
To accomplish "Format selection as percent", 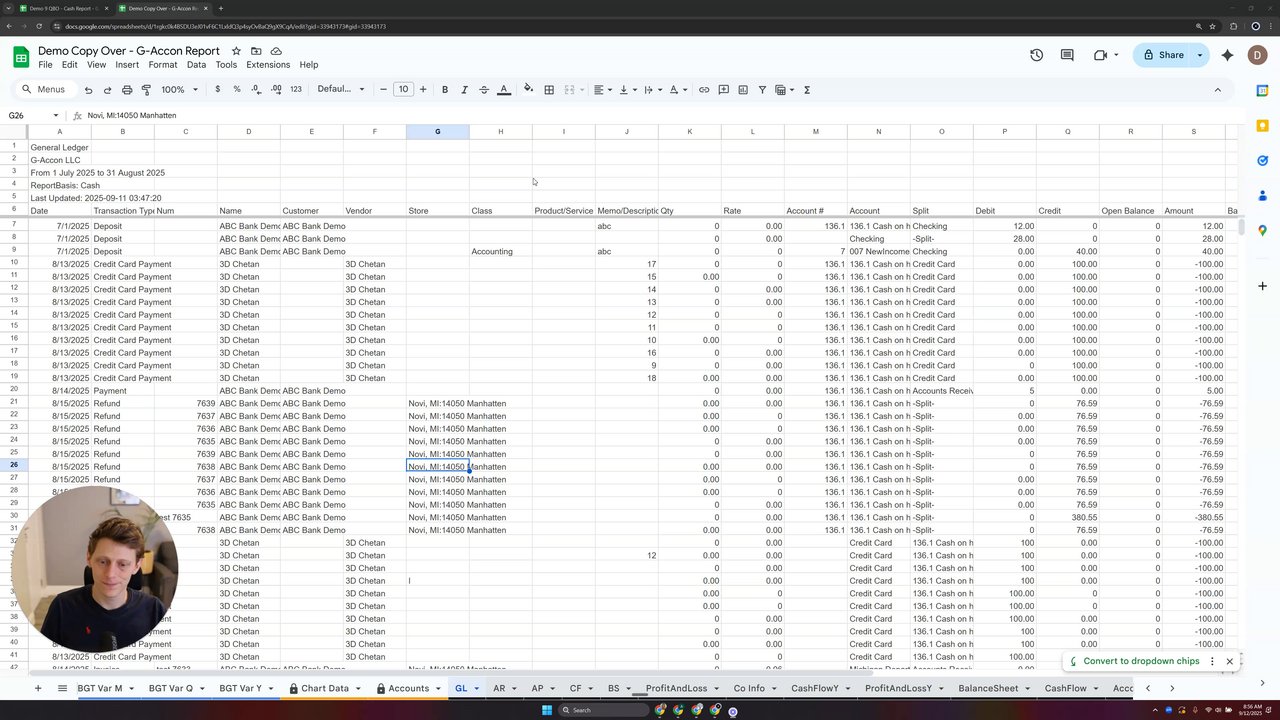I will coord(237,90).
